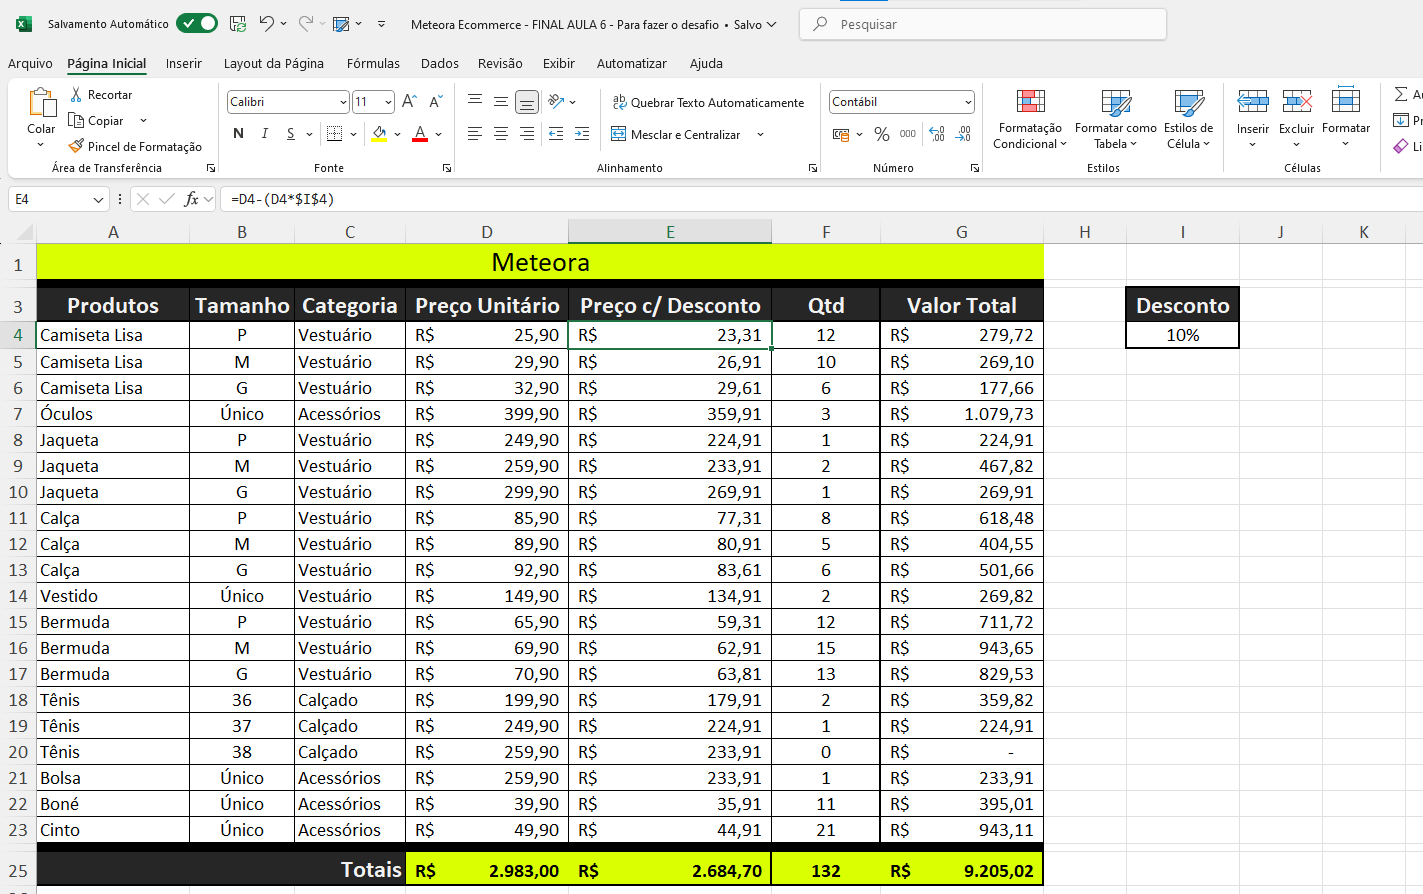
Task: Switch to the Exibir tab
Action: [x=559, y=63]
